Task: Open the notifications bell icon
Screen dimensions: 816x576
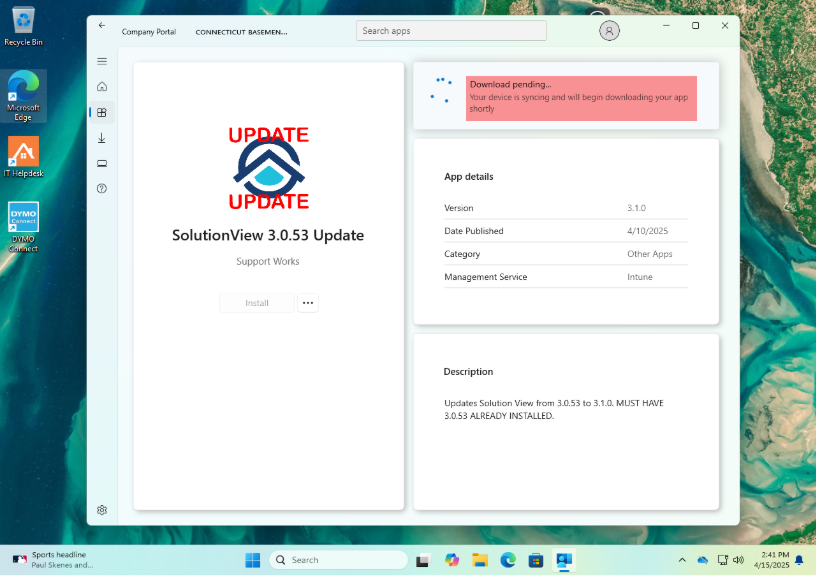Action: coord(799,560)
